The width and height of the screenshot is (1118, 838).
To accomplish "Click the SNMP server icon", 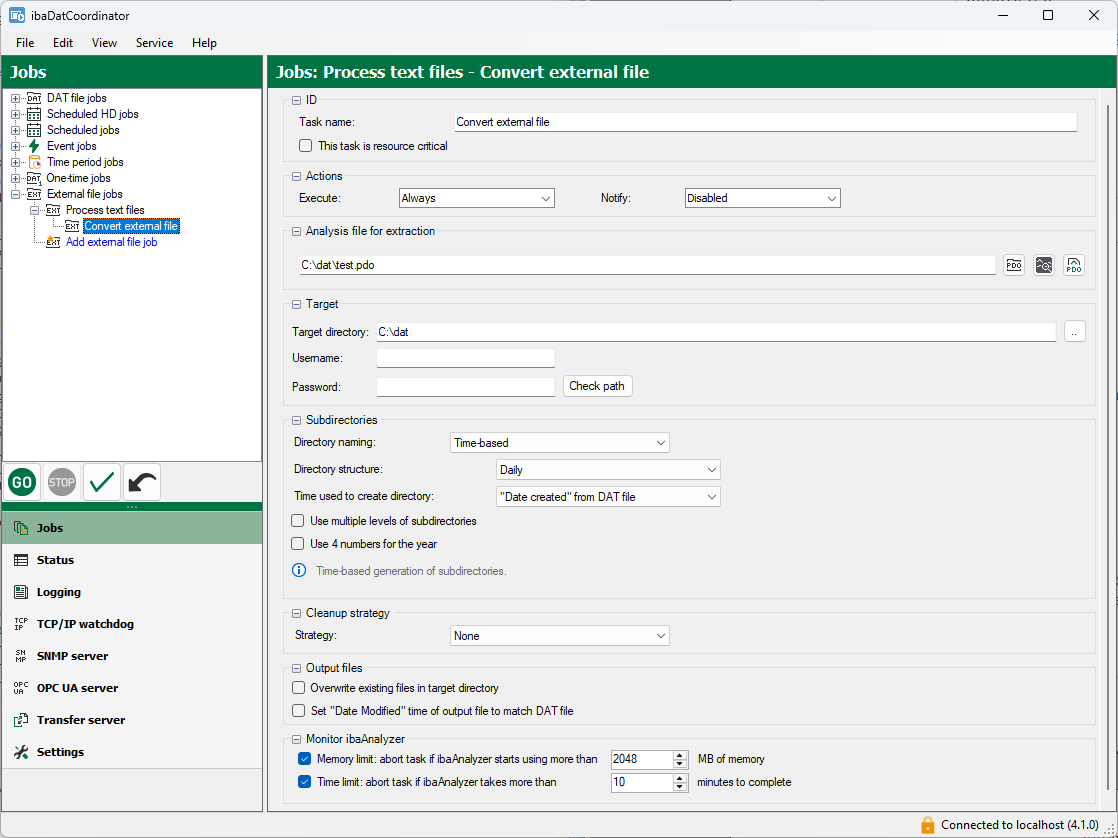I will [x=21, y=656].
